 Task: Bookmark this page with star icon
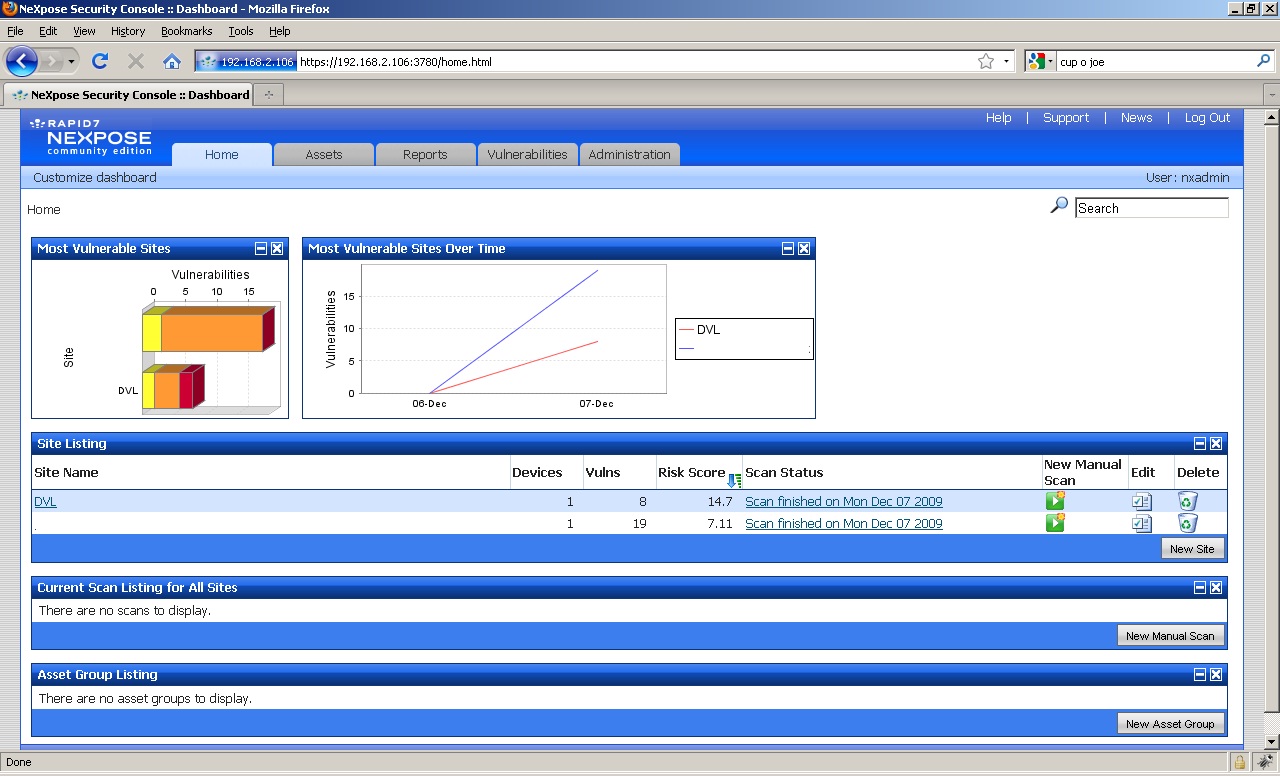click(x=986, y=61)
